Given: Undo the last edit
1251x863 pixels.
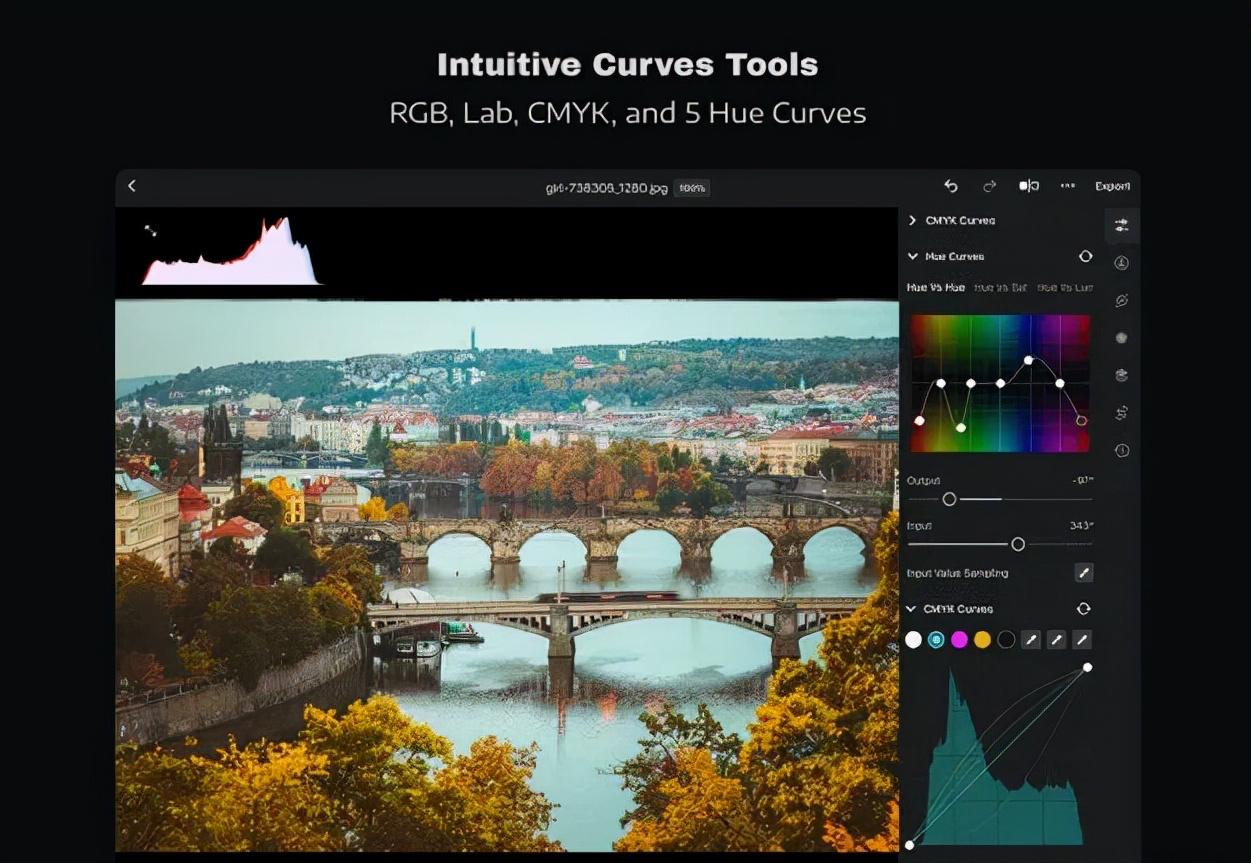Looking at the screenshot, I should point(951,186).
